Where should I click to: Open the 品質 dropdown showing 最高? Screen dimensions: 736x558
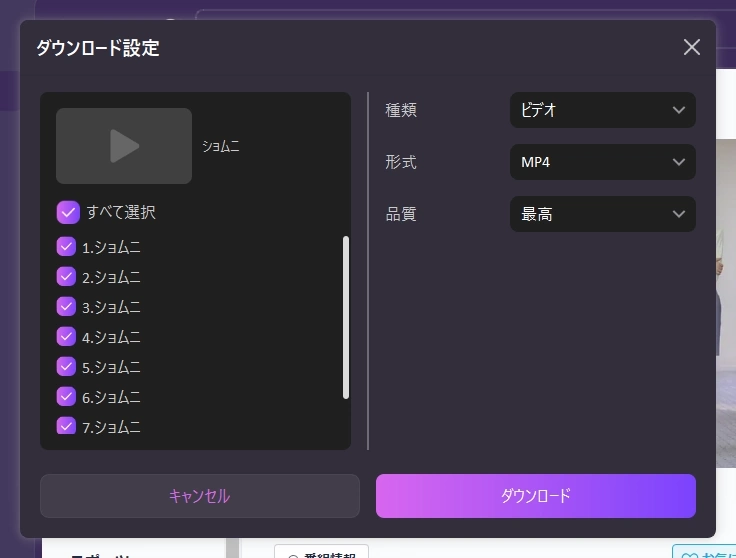(x=602, y=214)
